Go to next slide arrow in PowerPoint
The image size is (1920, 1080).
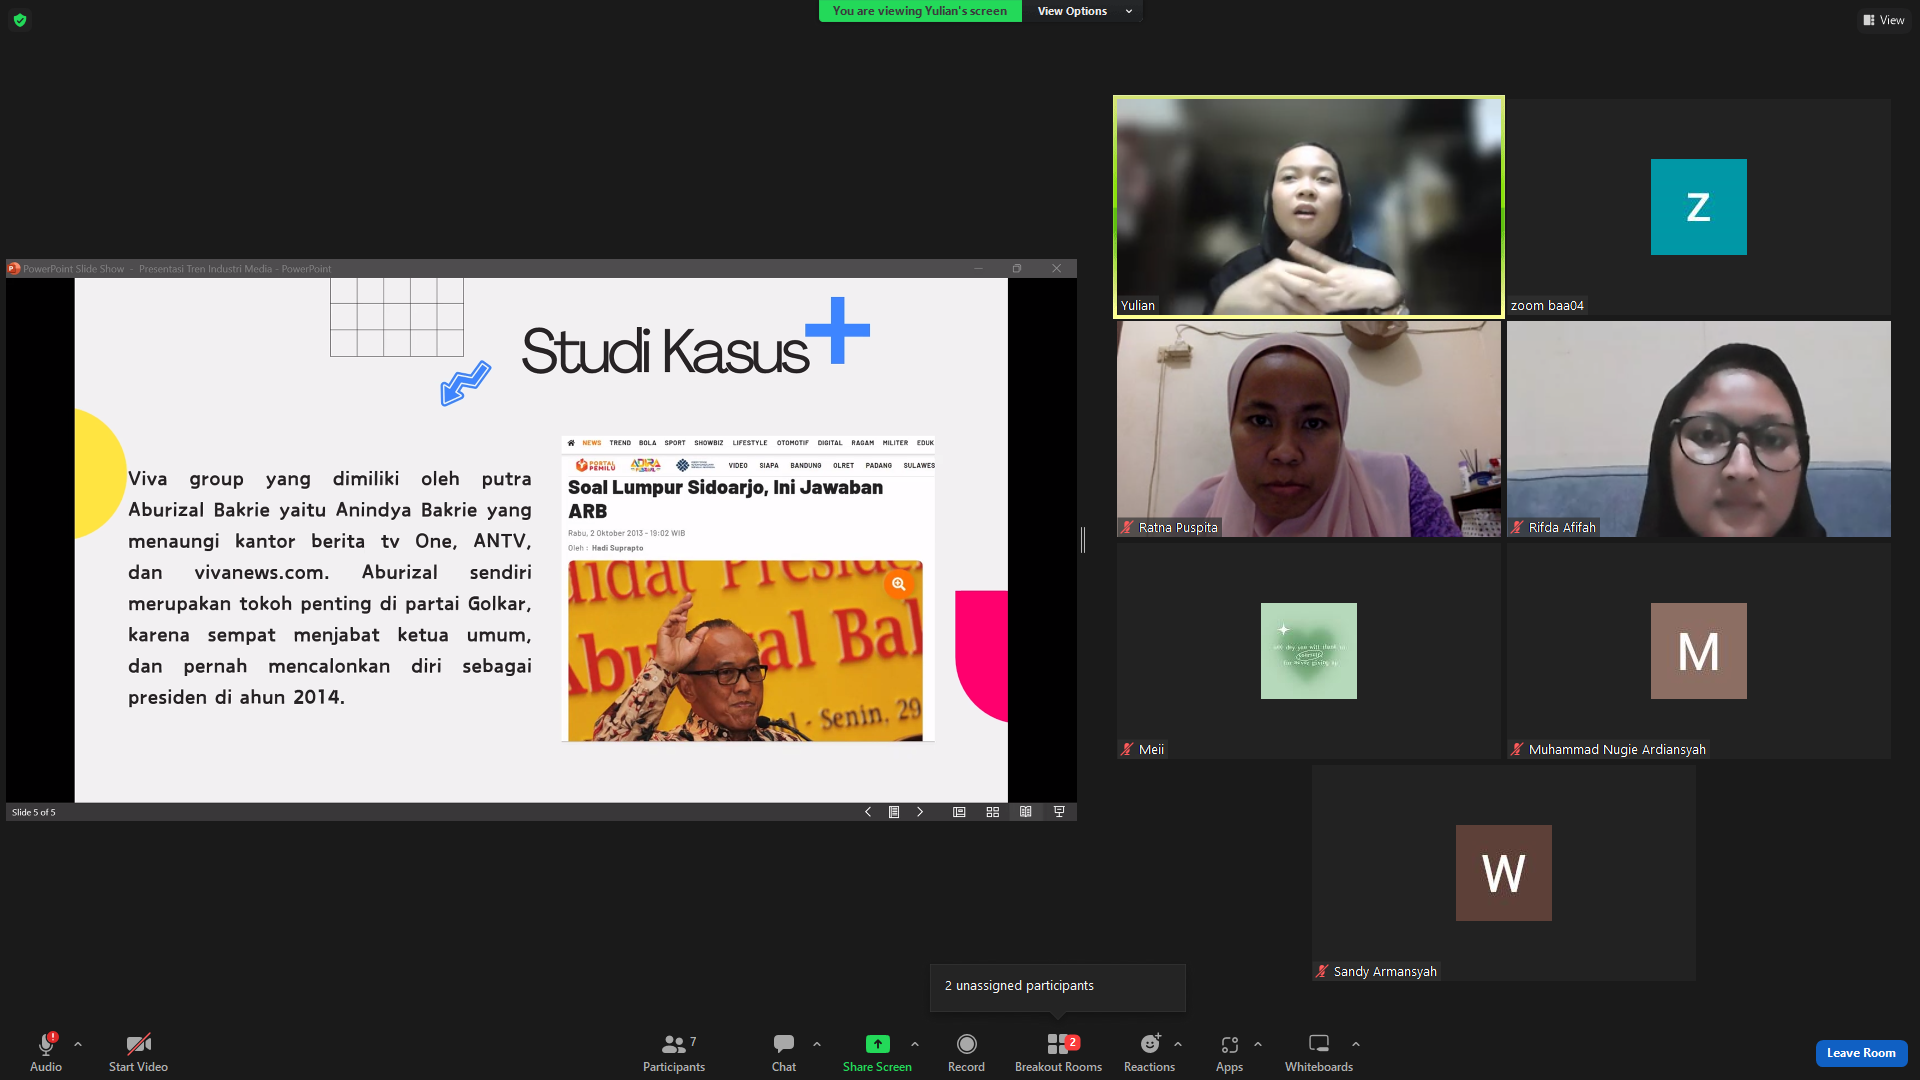920,812
